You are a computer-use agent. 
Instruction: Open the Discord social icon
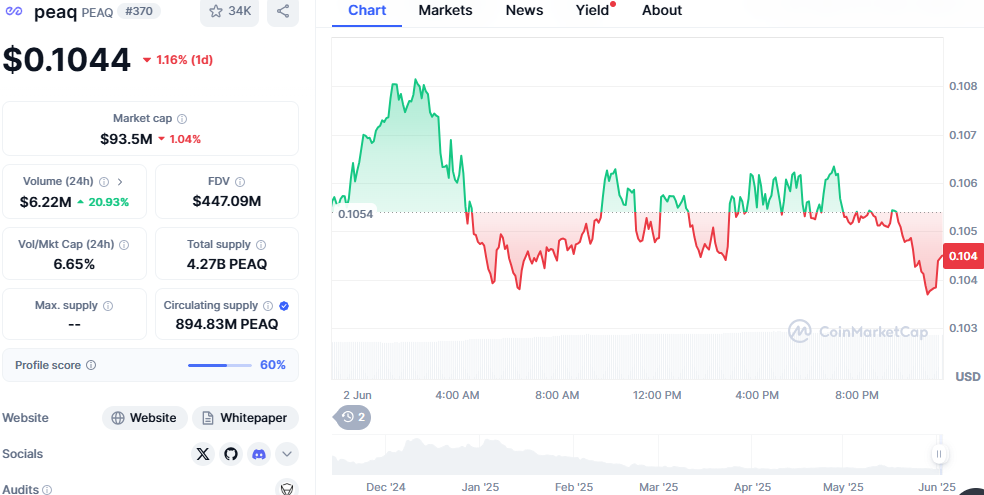(259, 454)
